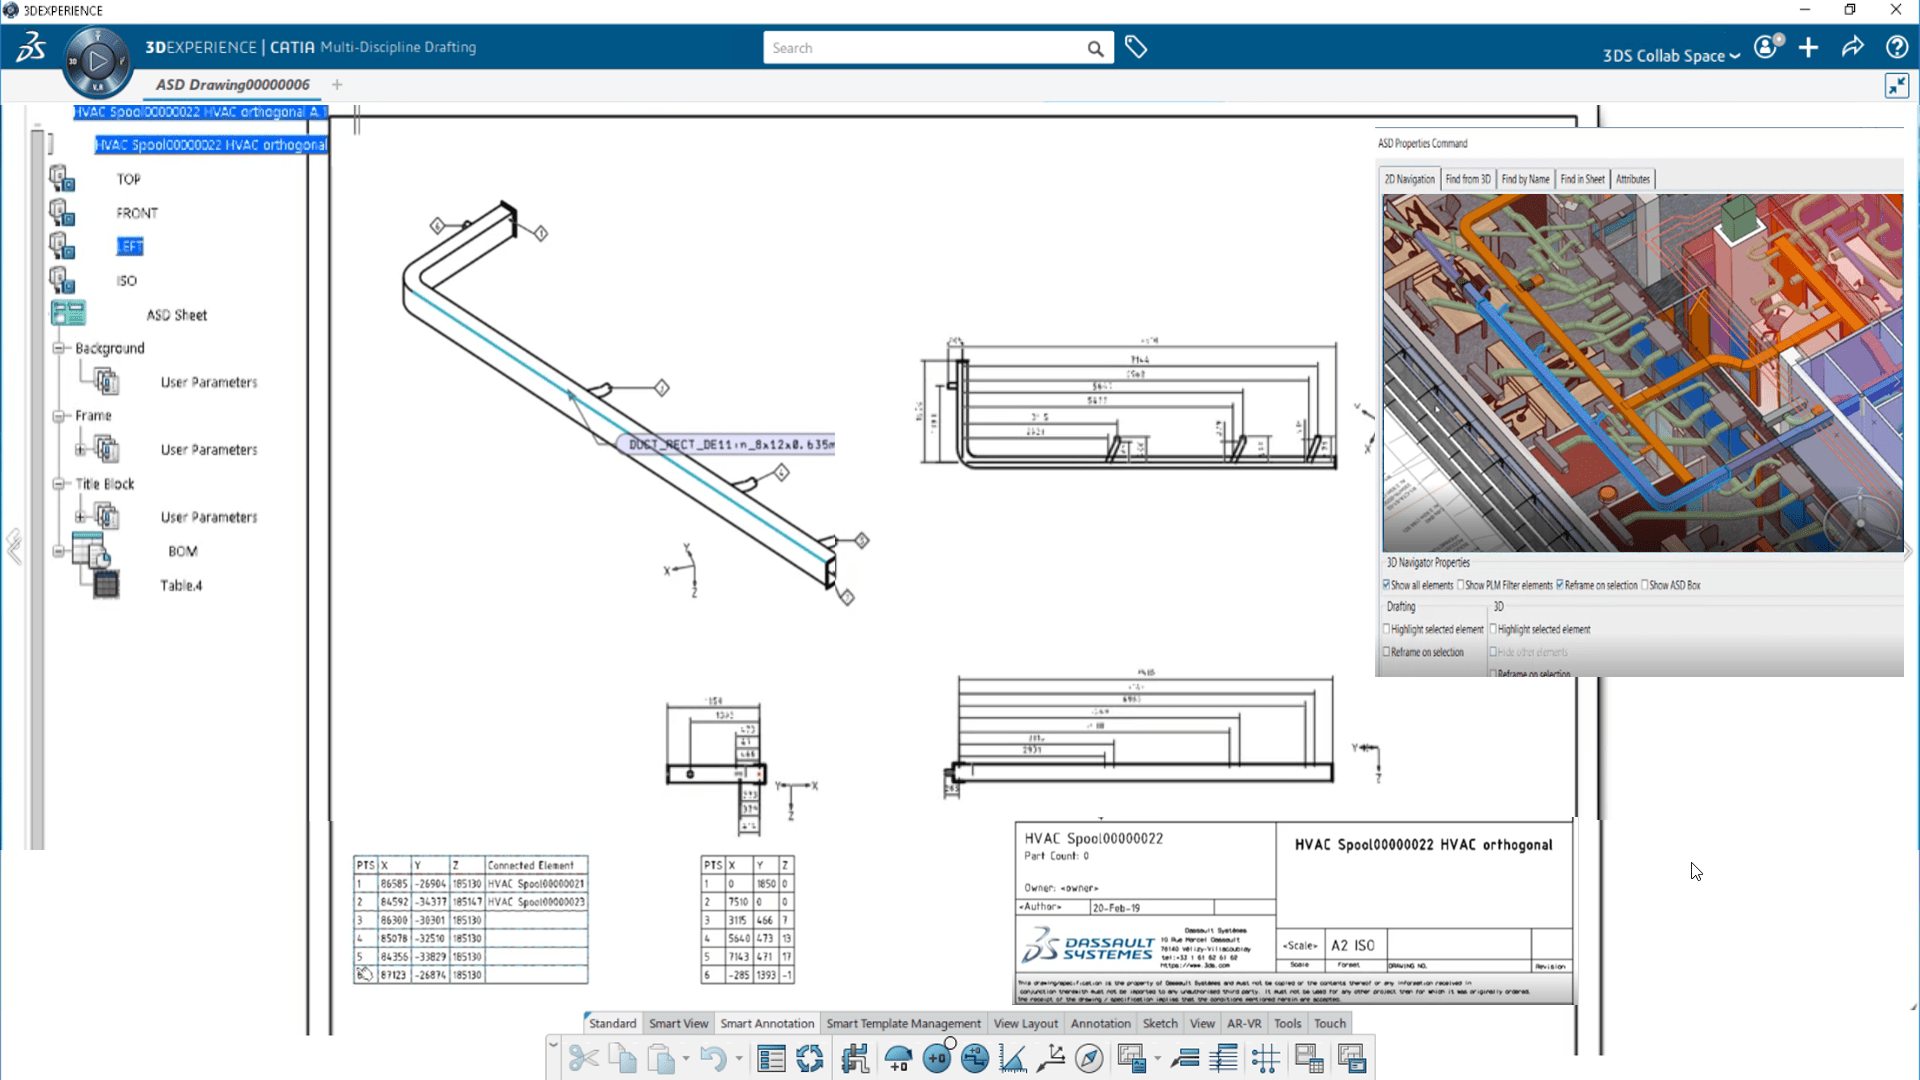Open the 3DS Collab Space dropdown

pos(1671,55)
